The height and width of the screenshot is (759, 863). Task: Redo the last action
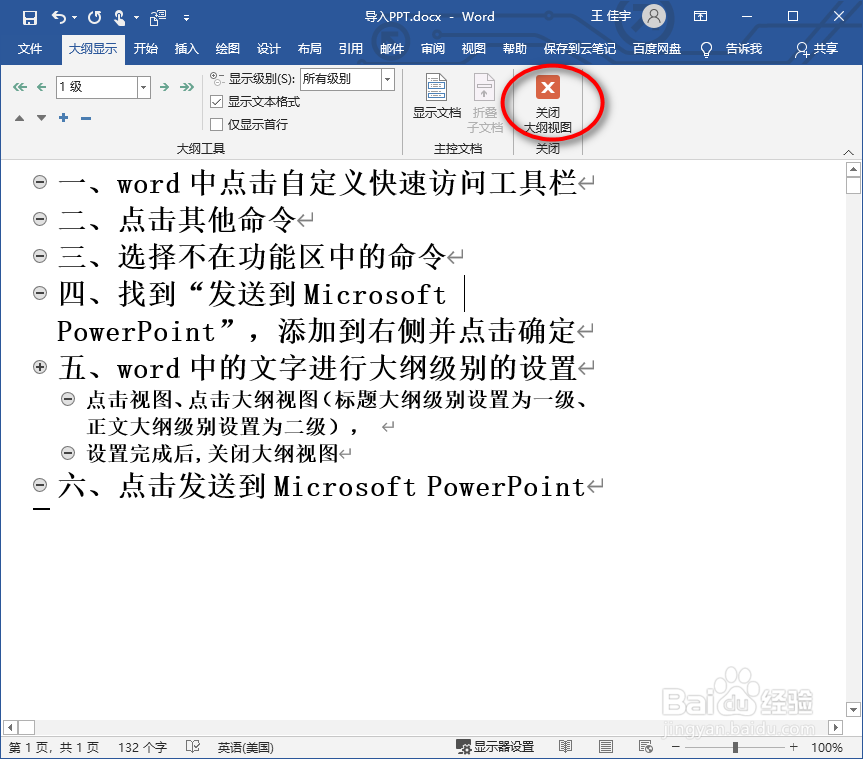95,18
